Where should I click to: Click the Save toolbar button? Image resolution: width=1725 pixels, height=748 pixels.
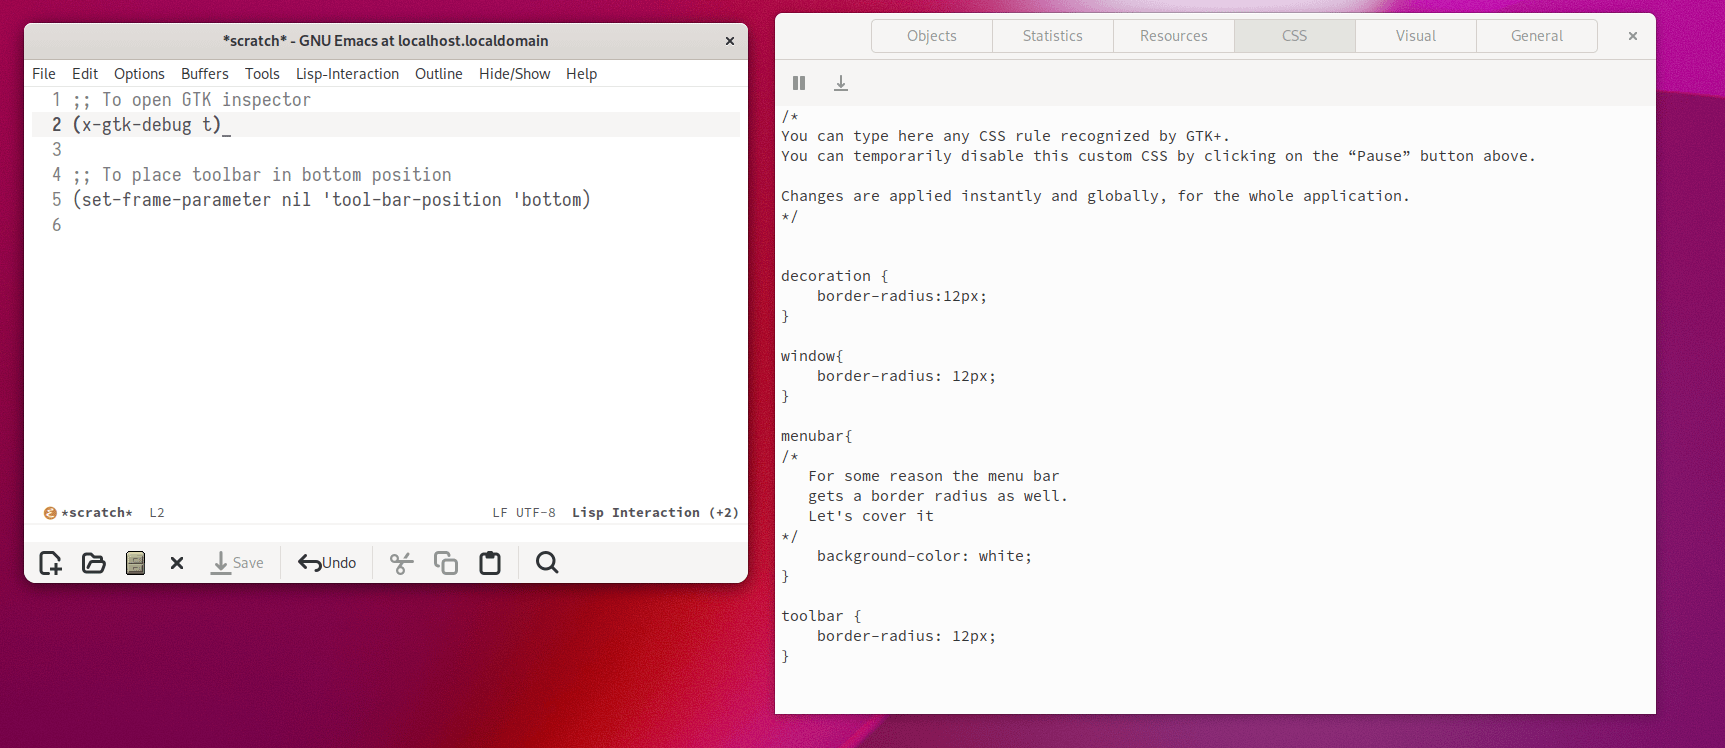(x=237, y=563)
